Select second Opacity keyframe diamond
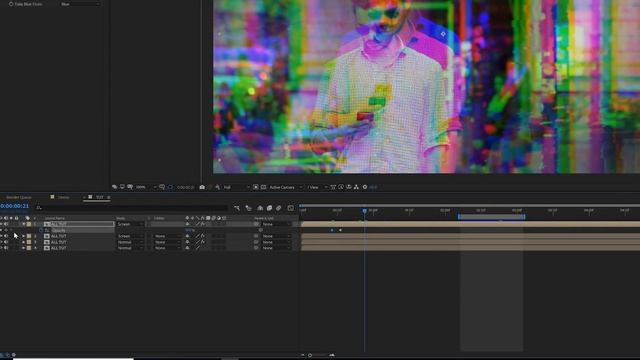 (340, 230)
